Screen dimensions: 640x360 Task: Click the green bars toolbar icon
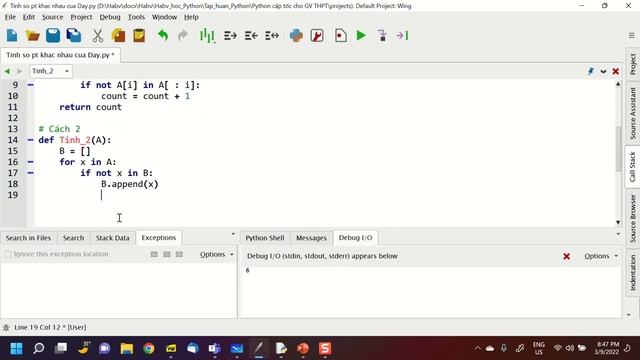[x=207, y=36]
